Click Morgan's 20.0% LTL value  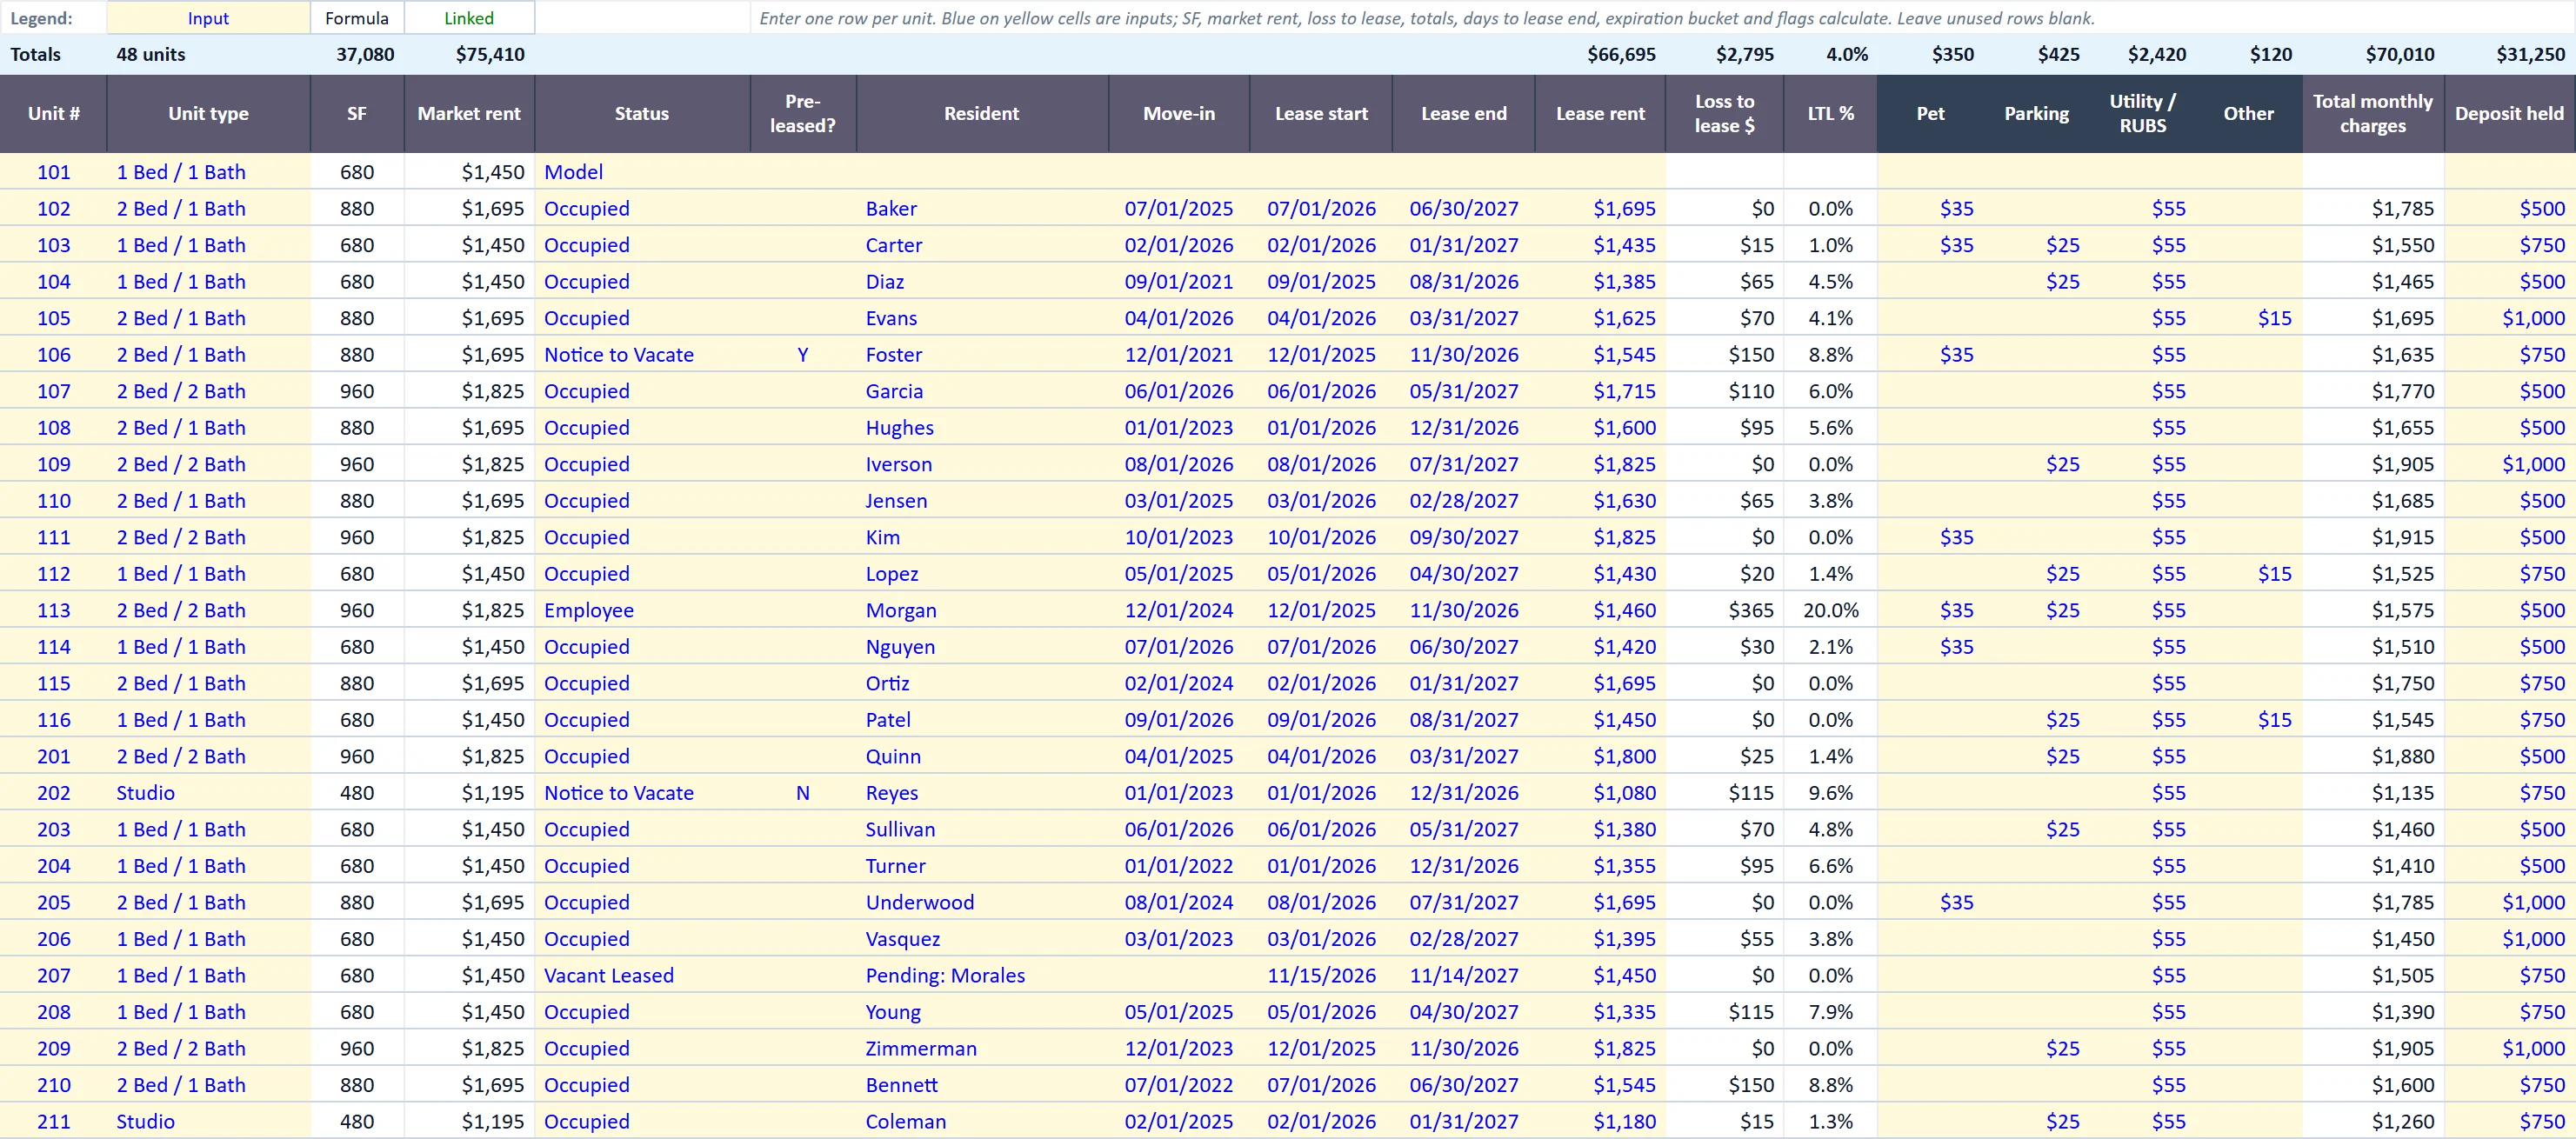coord(1830,610)
